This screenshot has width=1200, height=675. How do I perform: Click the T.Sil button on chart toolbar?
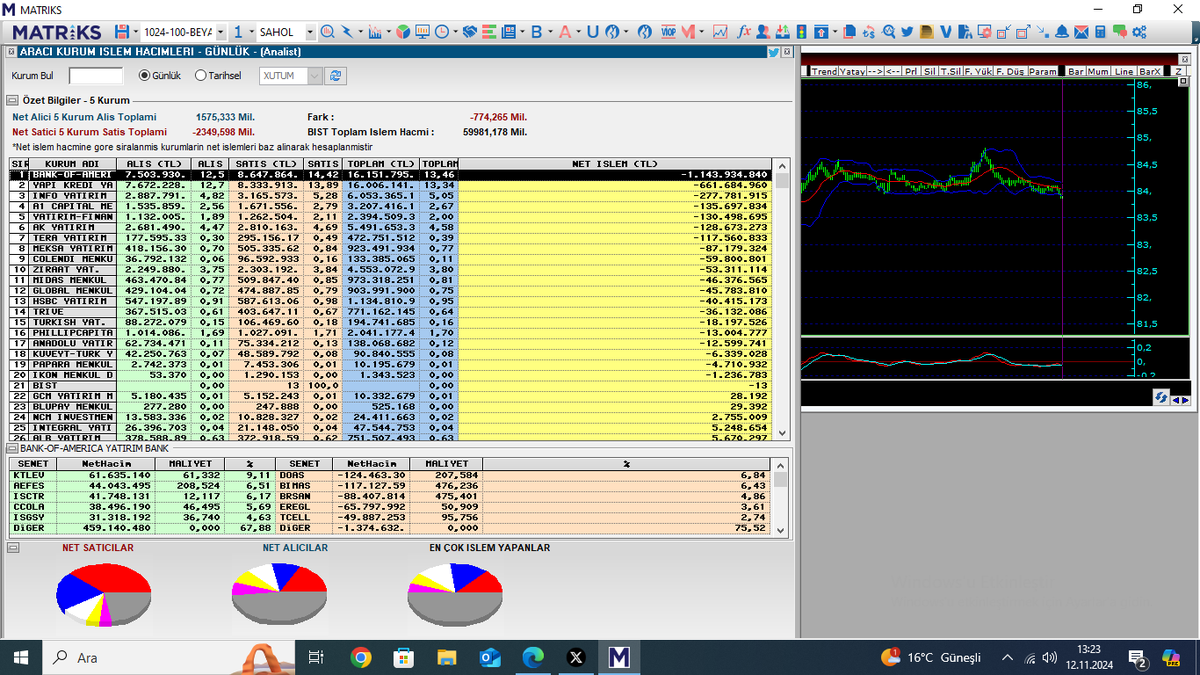click(x=951, y=72)
